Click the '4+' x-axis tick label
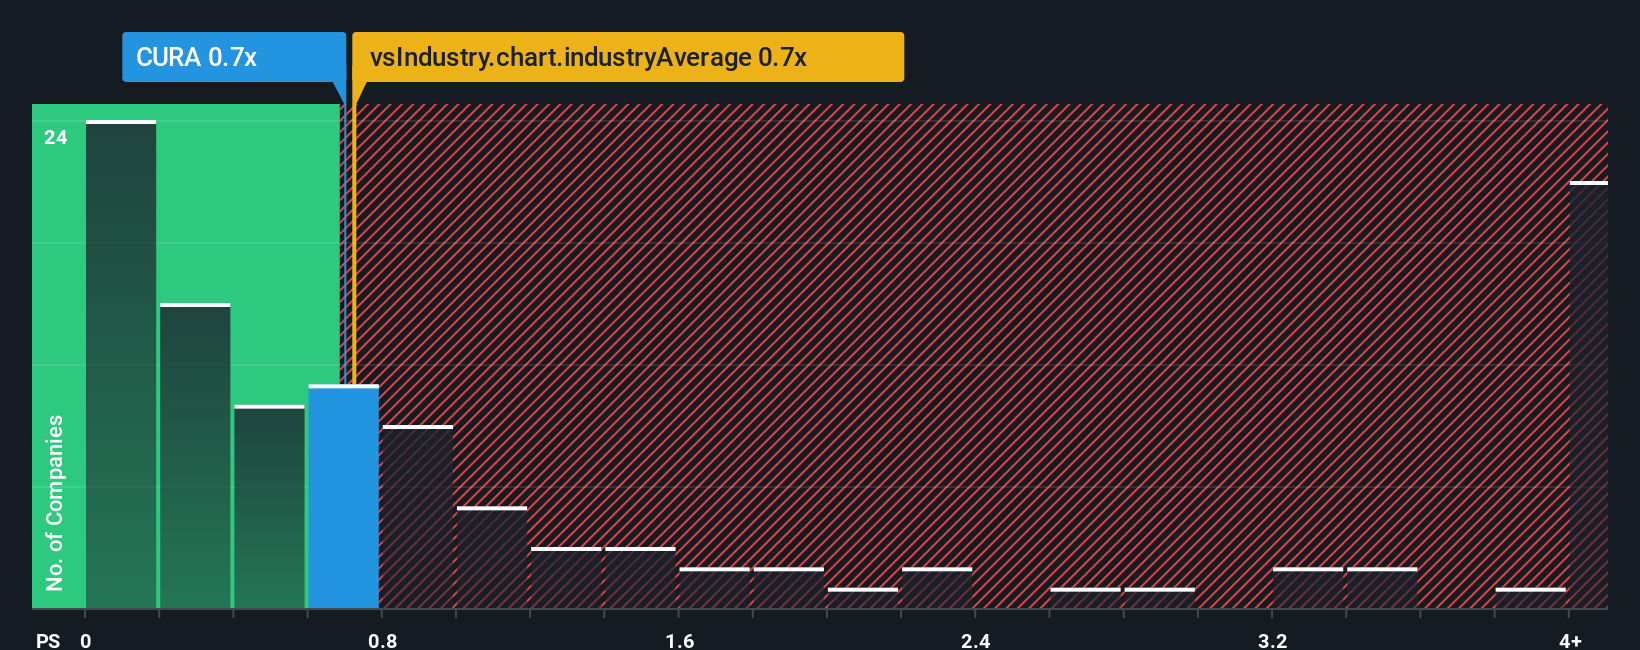 [1570, 640]
